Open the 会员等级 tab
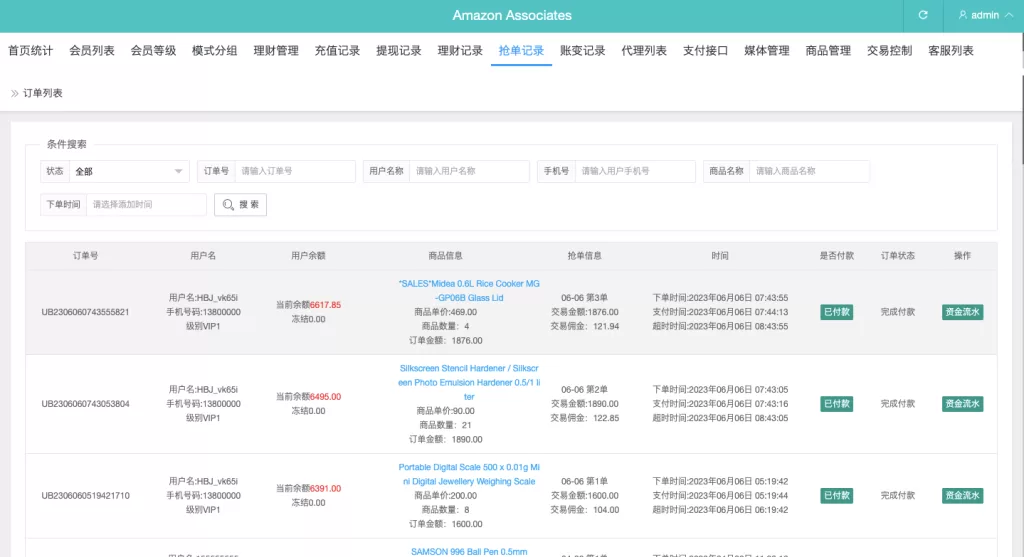The image size is (1024, 557). pyautogui.click(x=153, y=50)
